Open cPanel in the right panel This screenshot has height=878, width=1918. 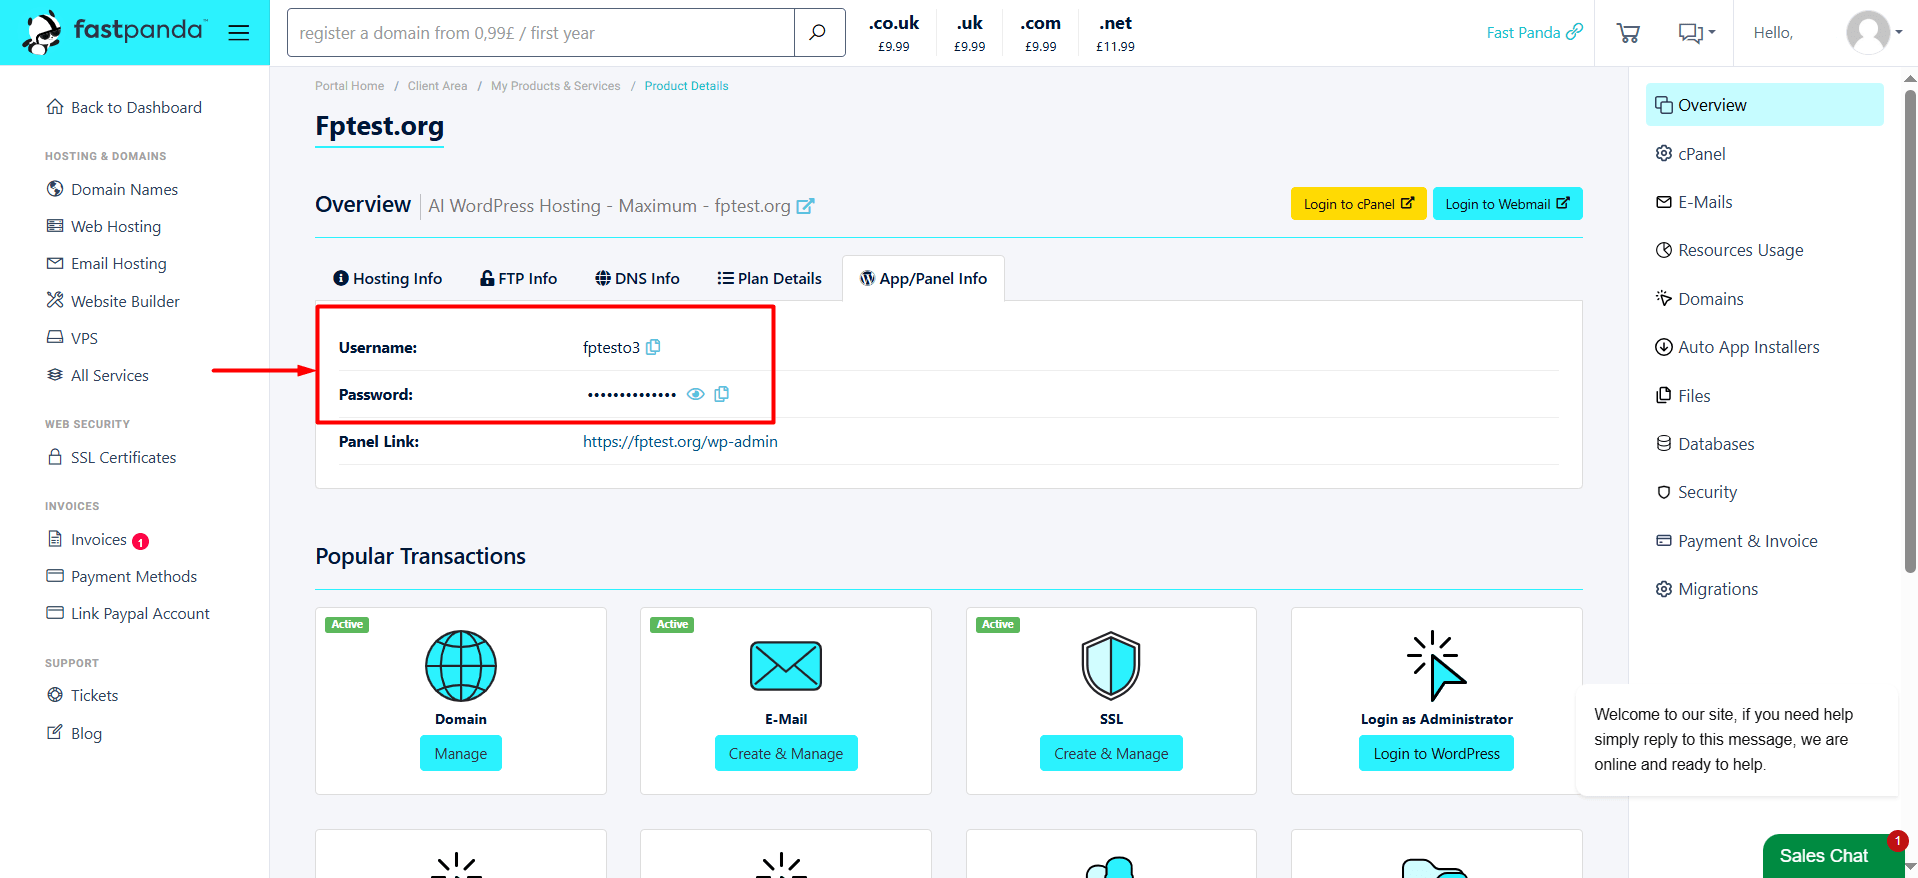[x=1690, y=154]
